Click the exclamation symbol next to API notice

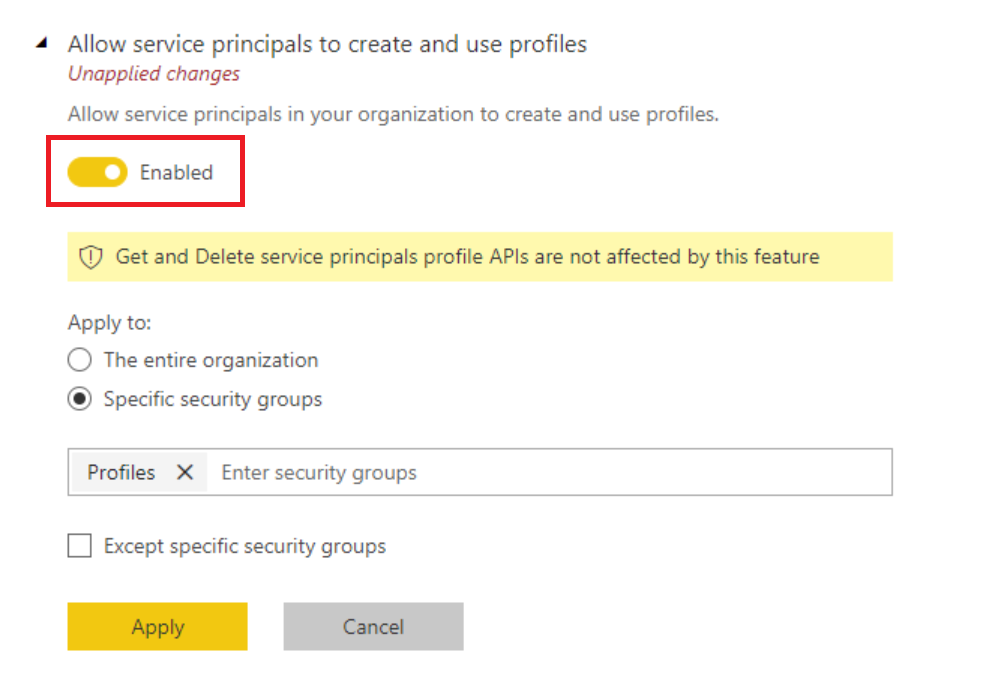tap(90, 257)
